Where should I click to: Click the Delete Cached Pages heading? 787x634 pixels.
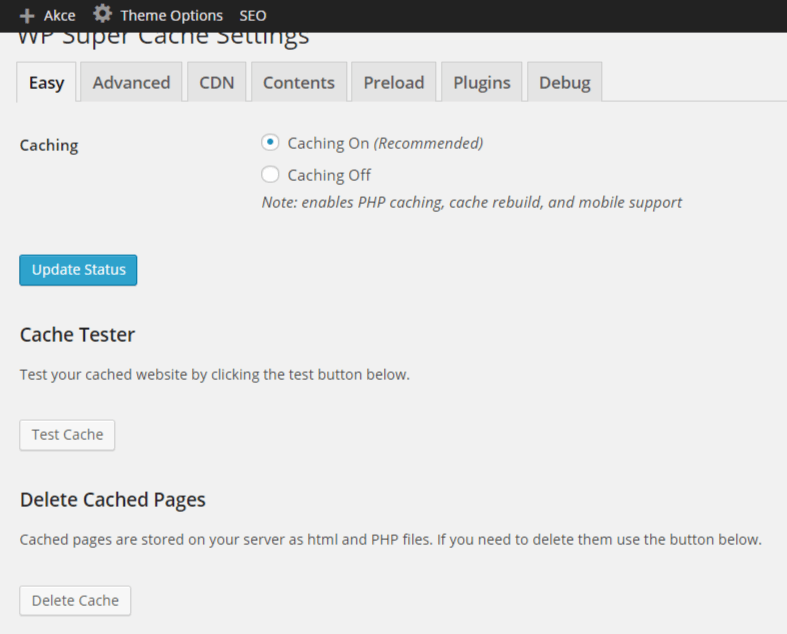pyautogui.click(x=113, y=500)
